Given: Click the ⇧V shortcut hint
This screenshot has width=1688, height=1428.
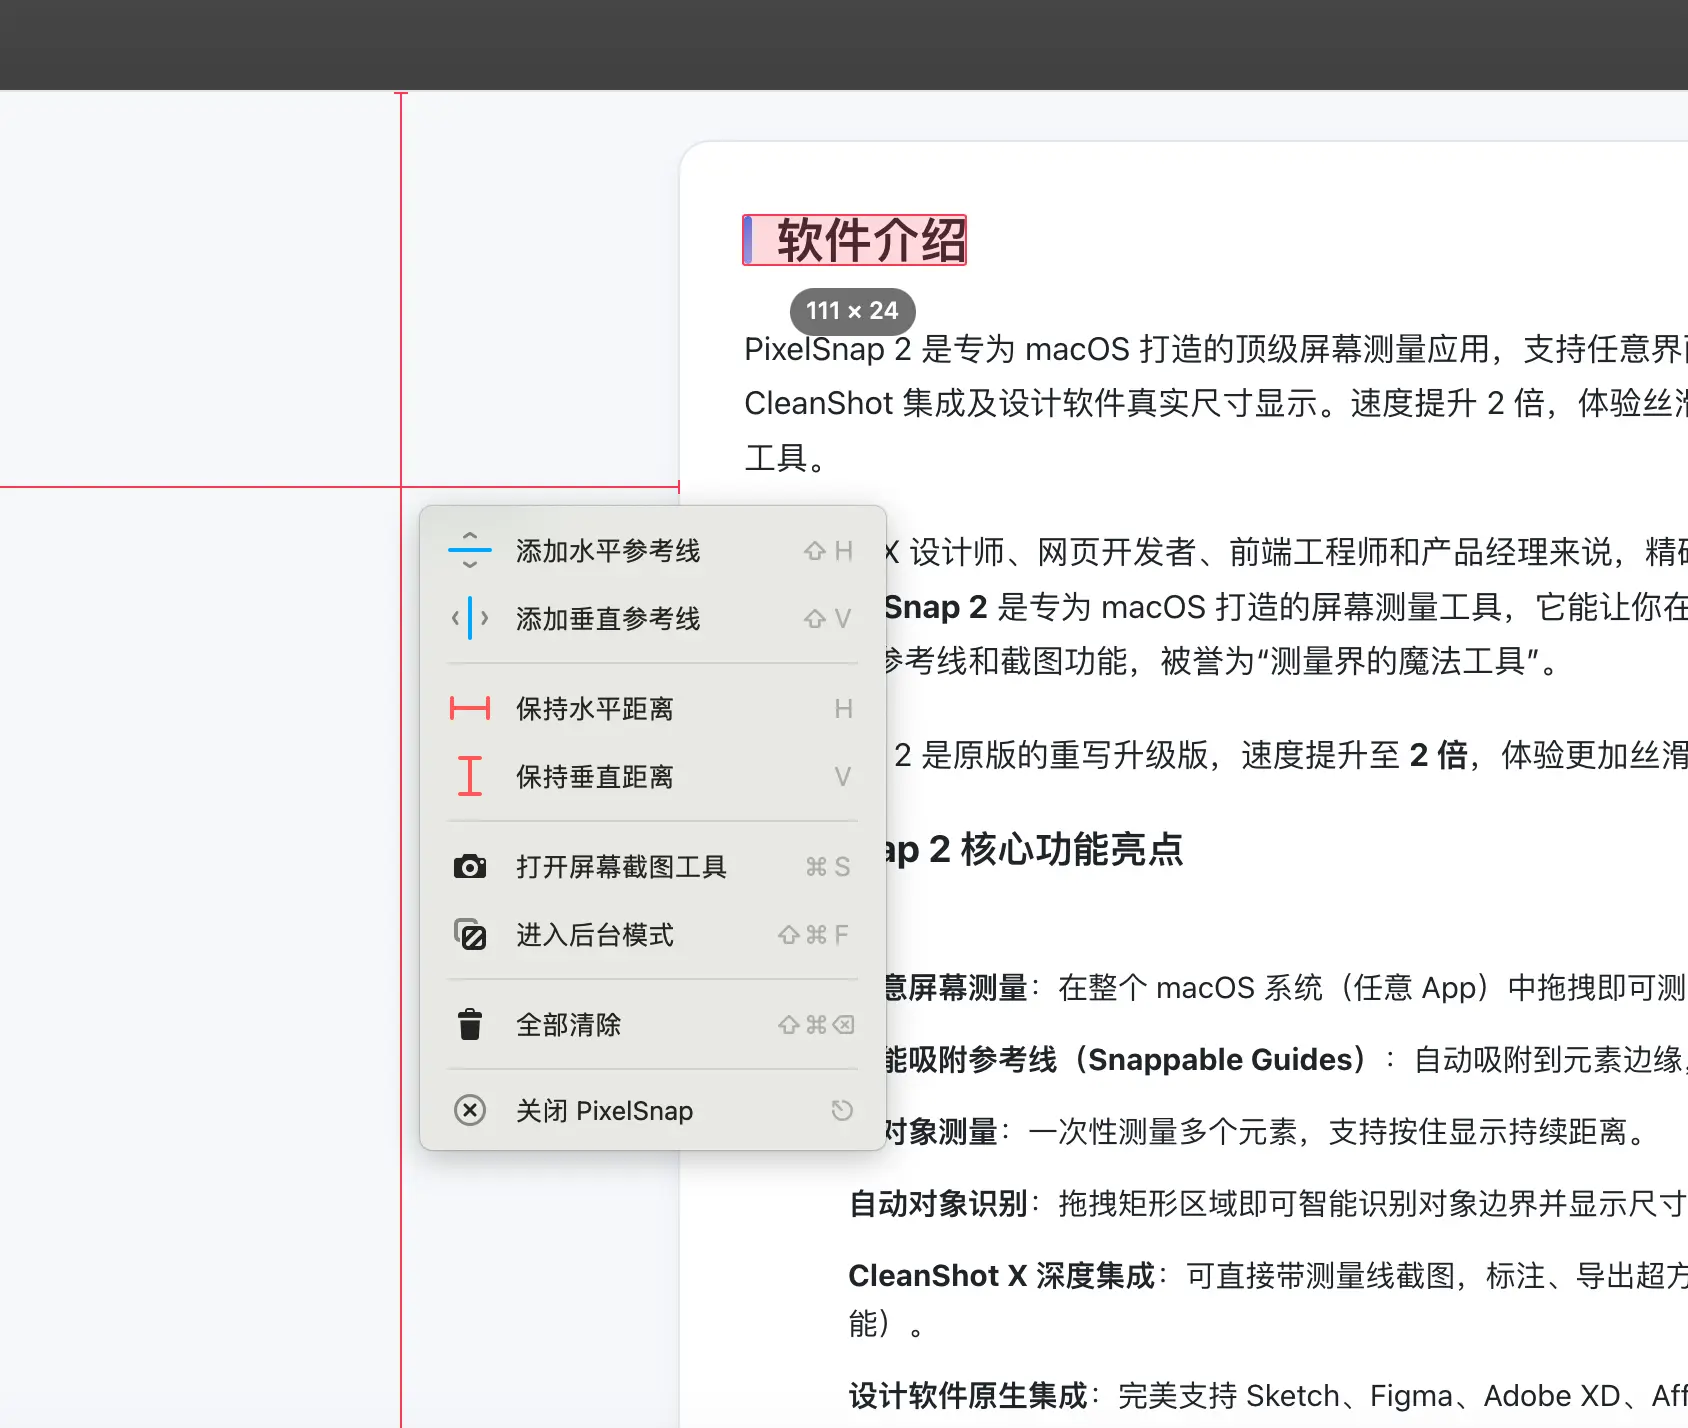Looking at the screenshot, I should coord(829,619).
